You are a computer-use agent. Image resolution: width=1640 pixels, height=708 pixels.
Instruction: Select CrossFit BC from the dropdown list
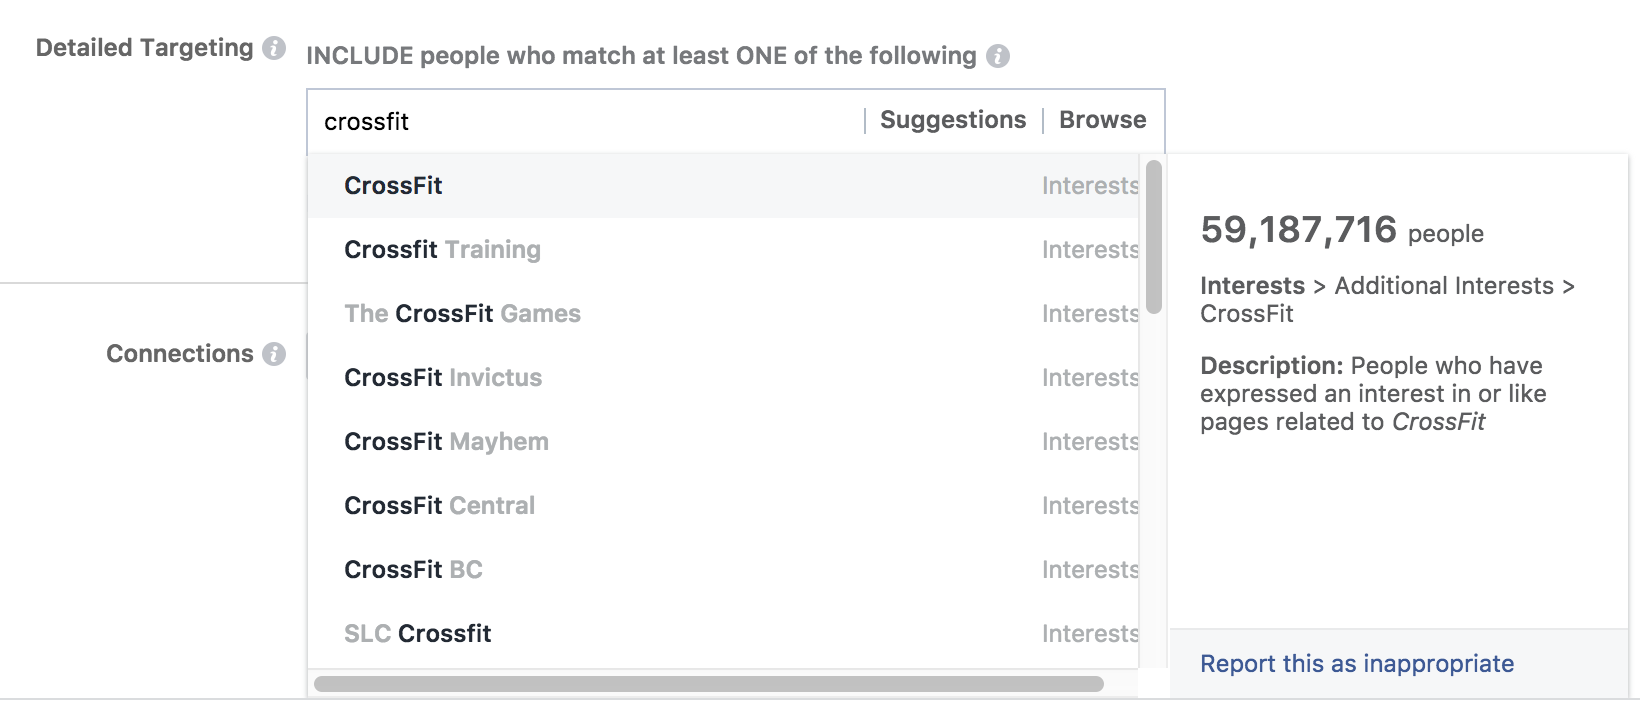pos(413,569)
